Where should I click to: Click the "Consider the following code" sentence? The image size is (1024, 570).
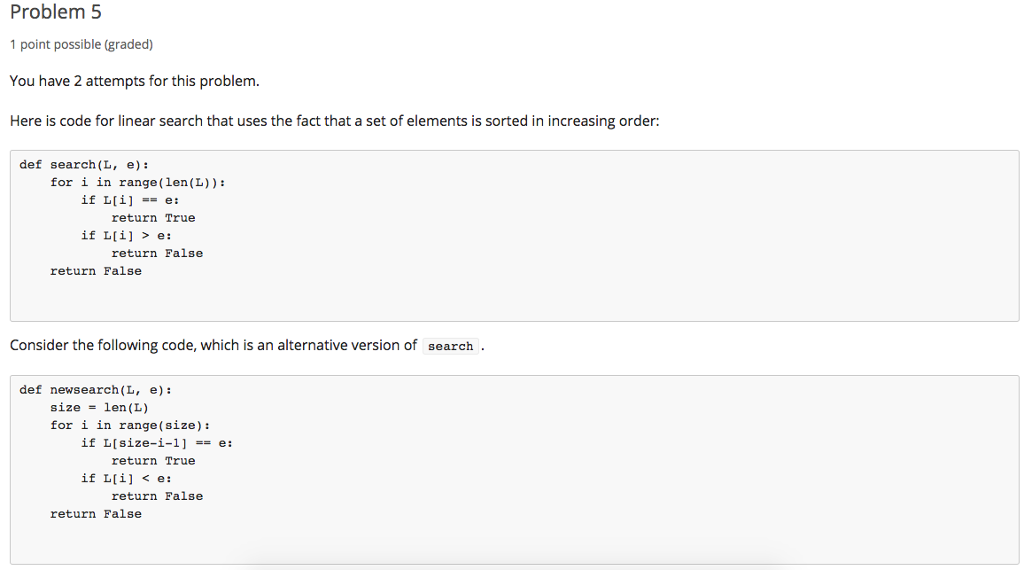coord(213,345)
